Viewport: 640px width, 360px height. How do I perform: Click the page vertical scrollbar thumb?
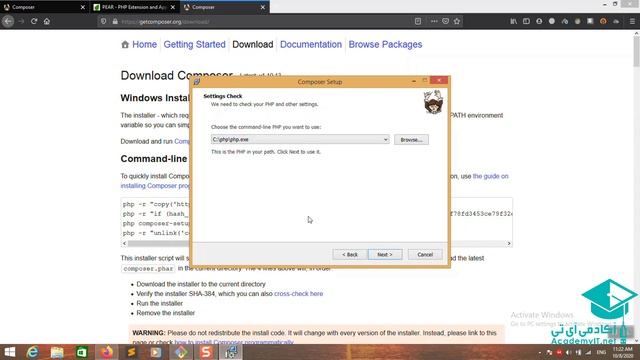point(636,52)
